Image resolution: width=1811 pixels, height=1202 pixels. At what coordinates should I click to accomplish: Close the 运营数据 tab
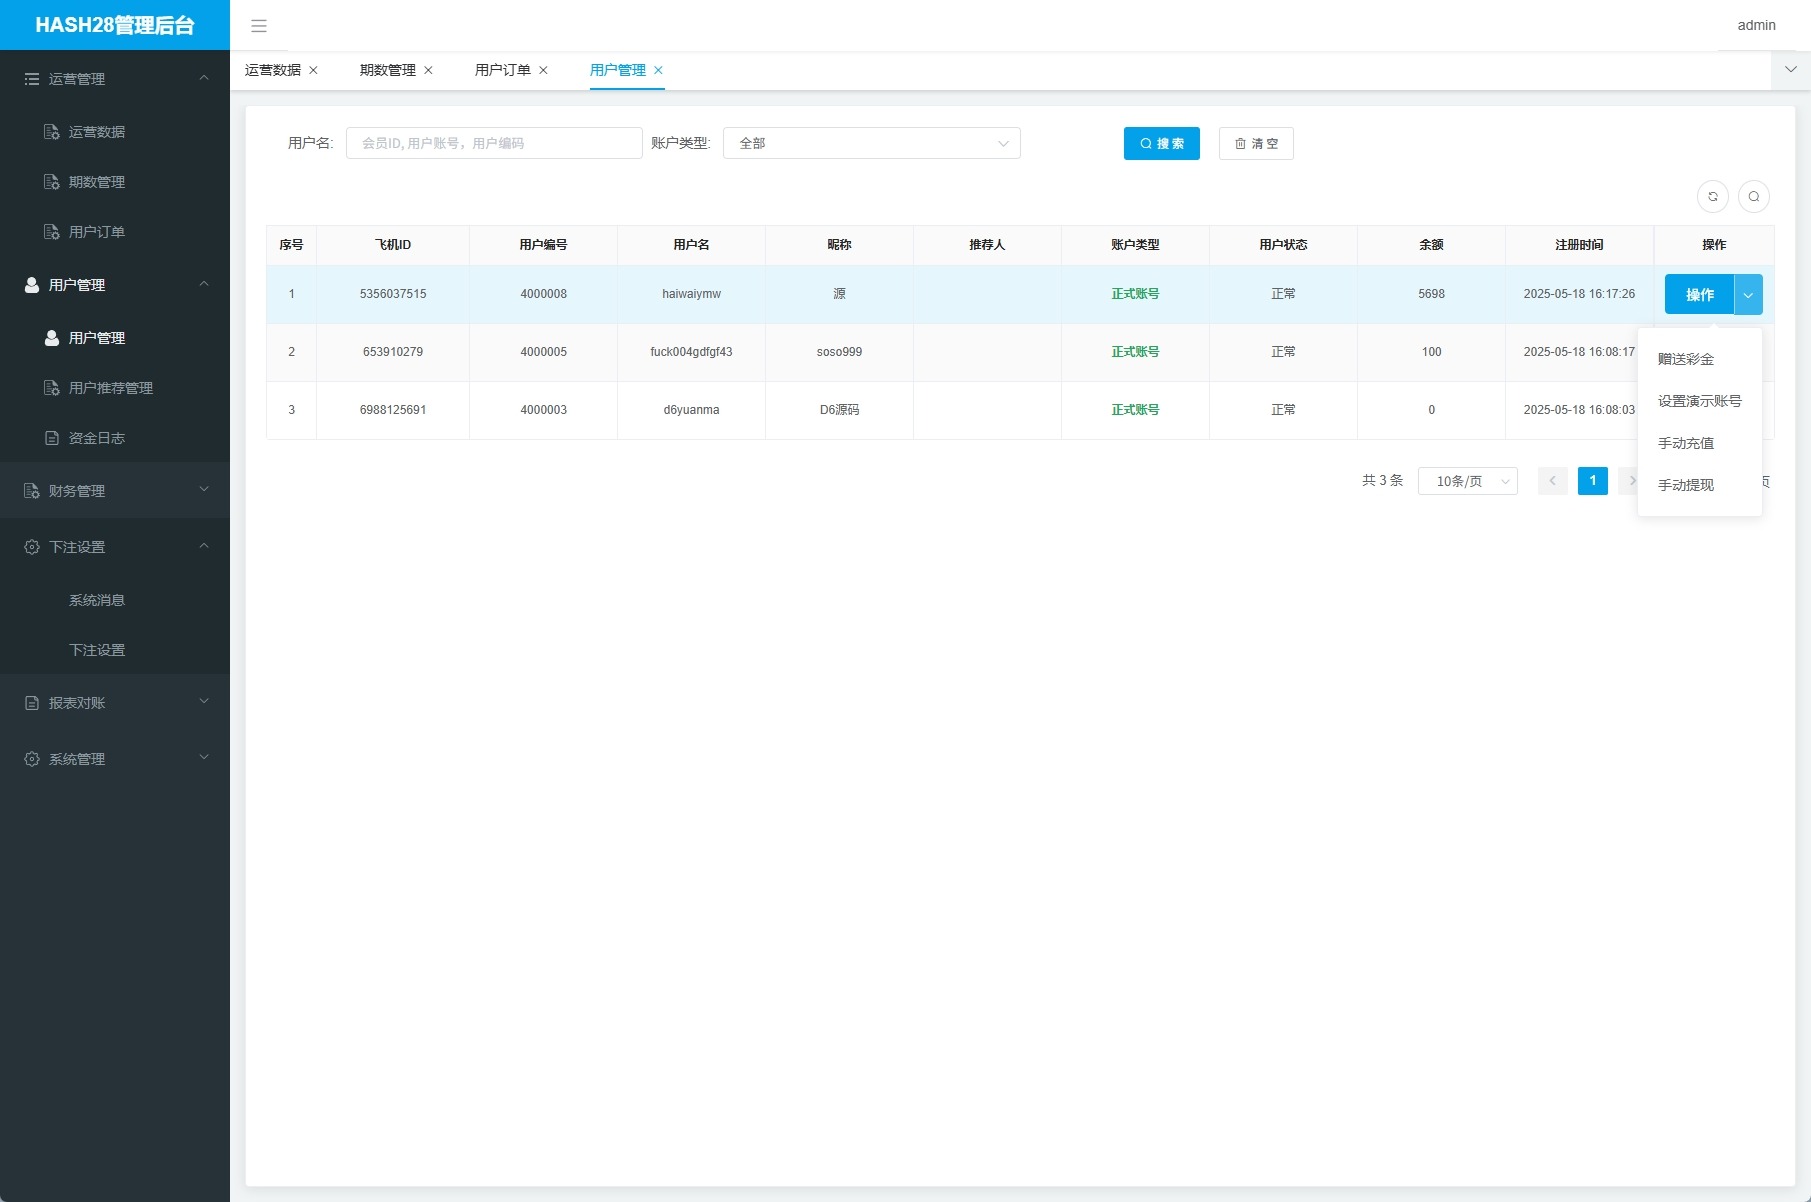click(x=313, y=70)
